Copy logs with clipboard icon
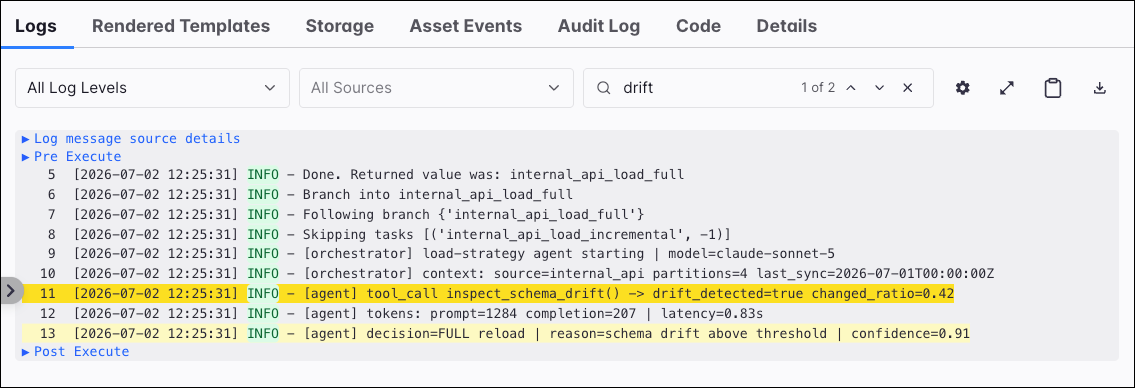Image resolution: width=1135 pixels, height=388 pixels. point(1052,88)
